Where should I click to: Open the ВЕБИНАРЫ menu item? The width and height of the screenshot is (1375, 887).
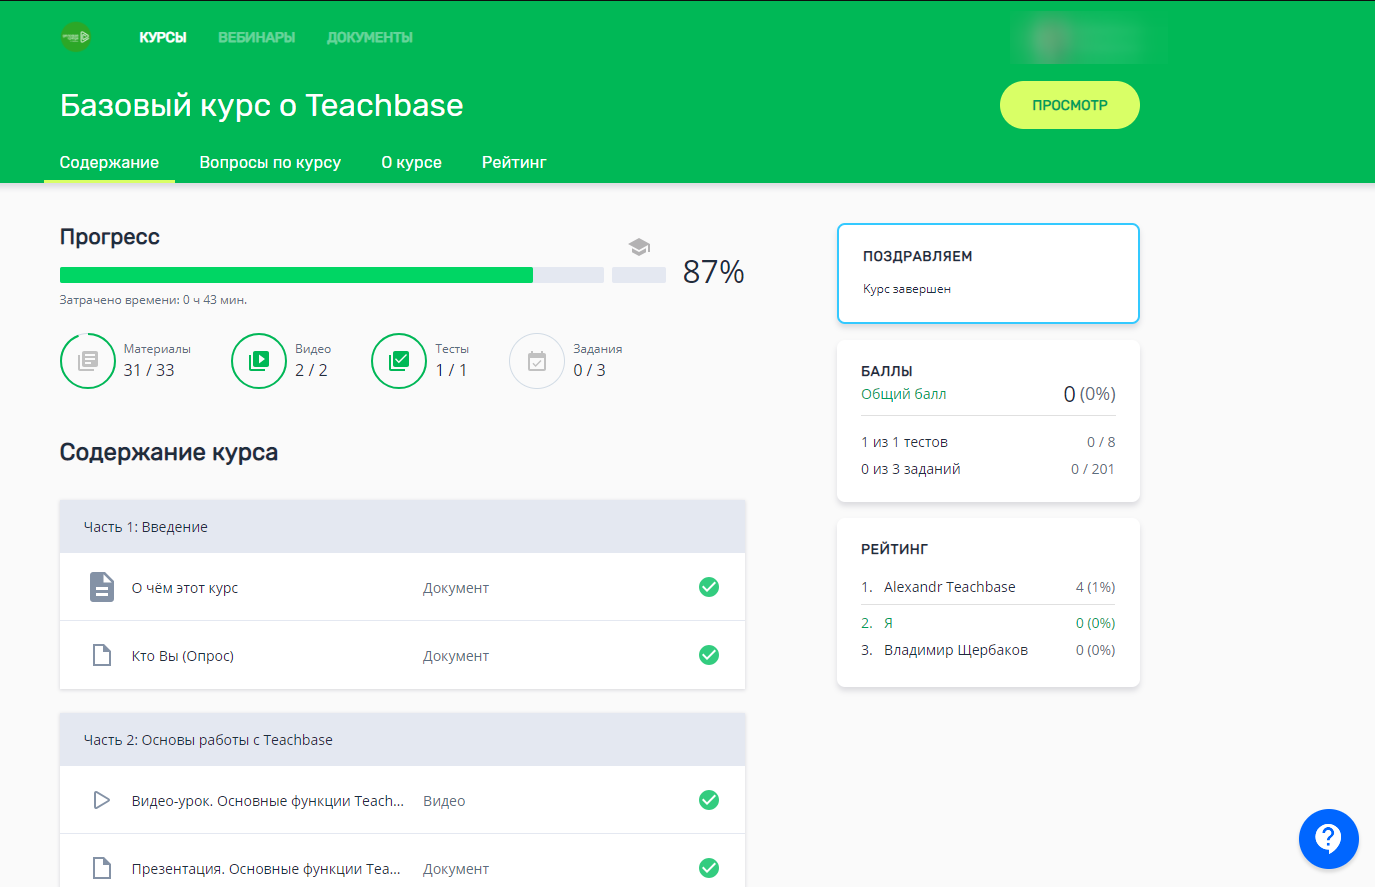tap(257, 37)
